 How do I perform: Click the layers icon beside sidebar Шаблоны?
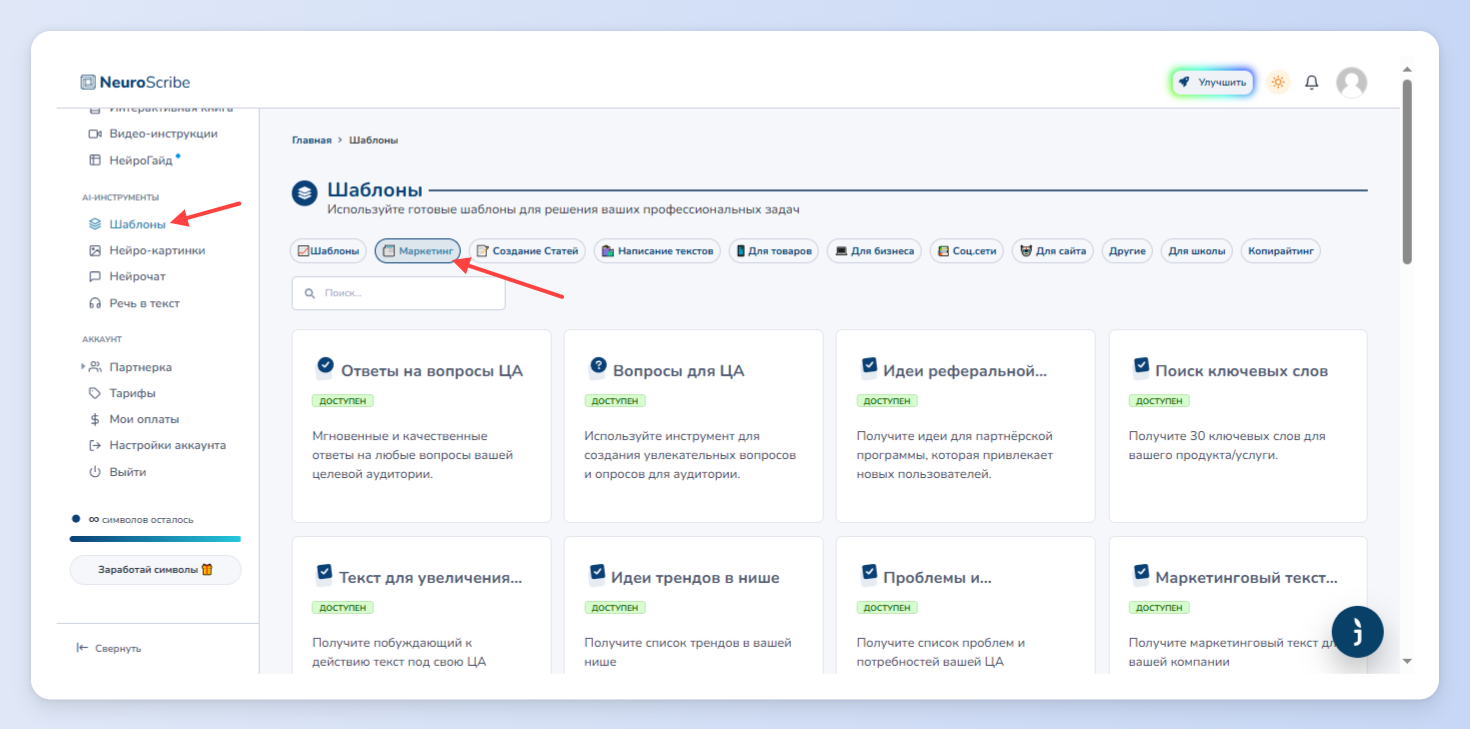click(x=95, y=224)
